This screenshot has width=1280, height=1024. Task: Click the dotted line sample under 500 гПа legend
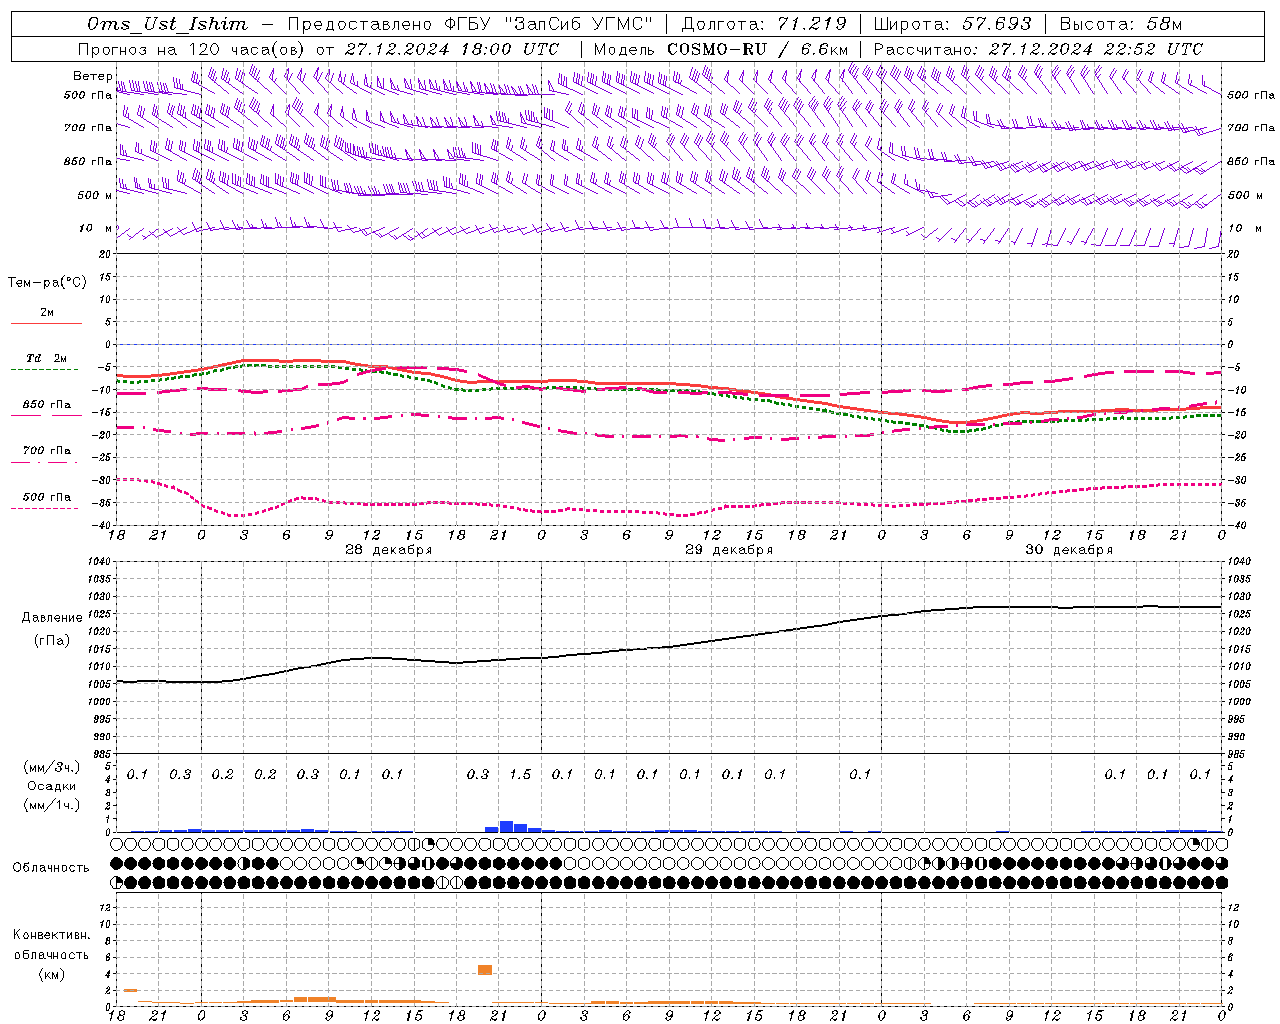tap(45, 508)
